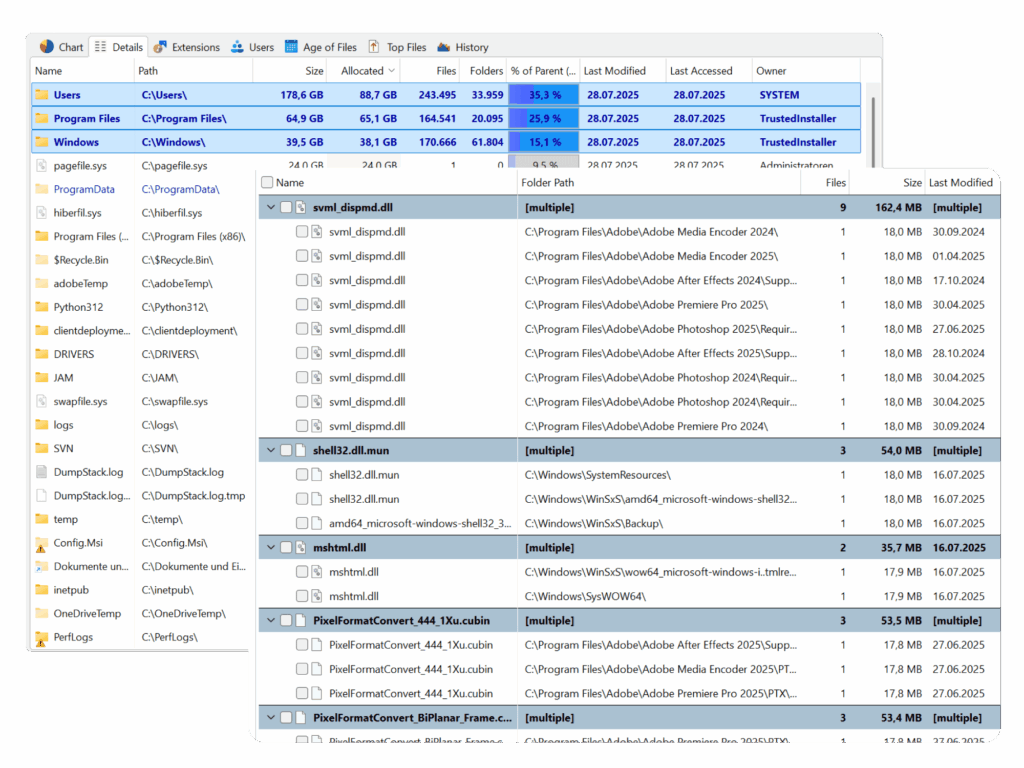
Task: Switch to the Users tab
Action: click(x=252, y=47)
